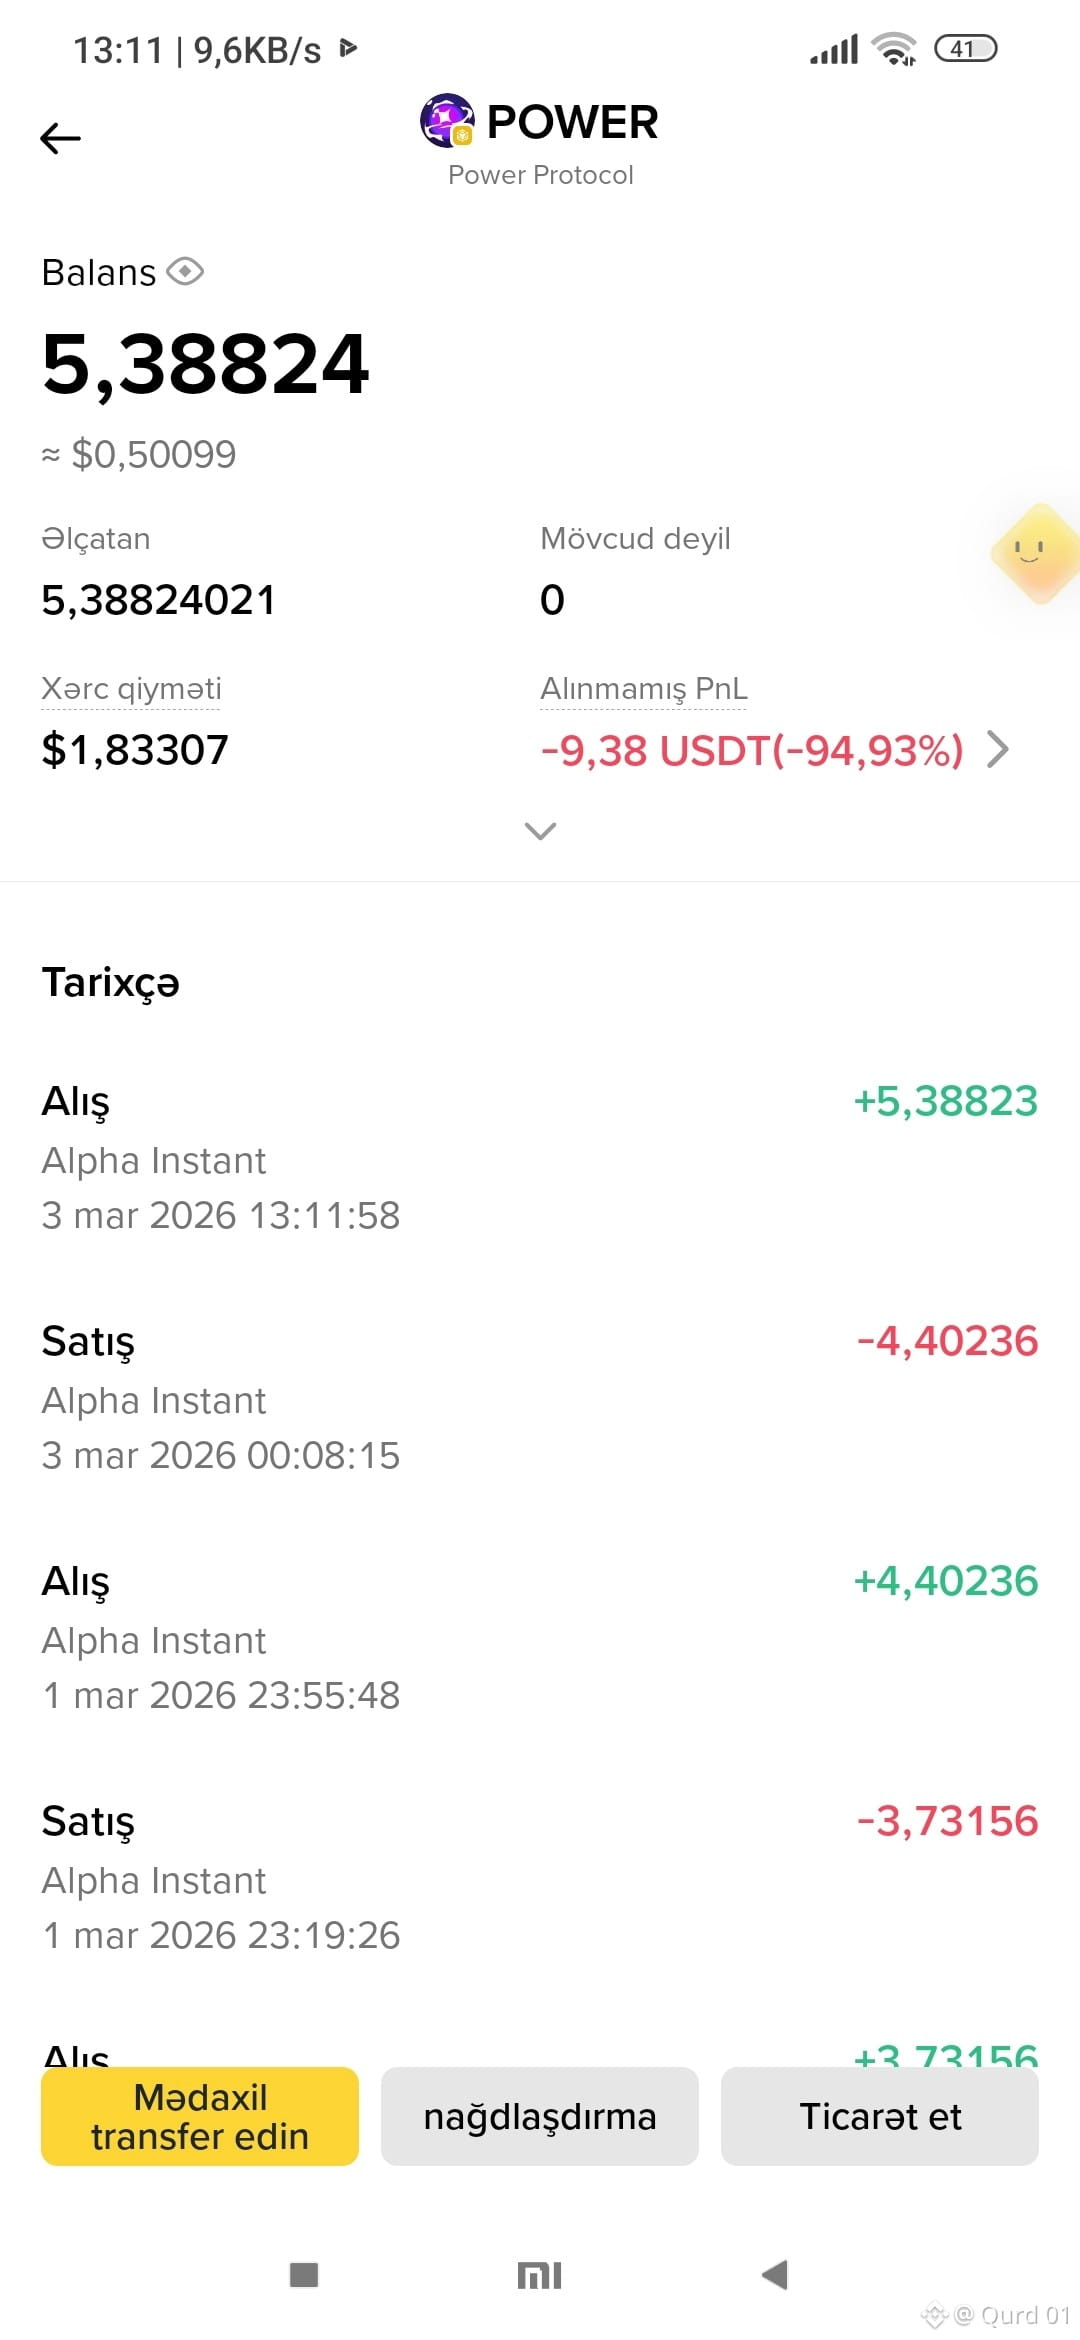The image size is (1080, 2340).
Task: Tap the Alınmamış PnL info label
Action: pos(643,688)
